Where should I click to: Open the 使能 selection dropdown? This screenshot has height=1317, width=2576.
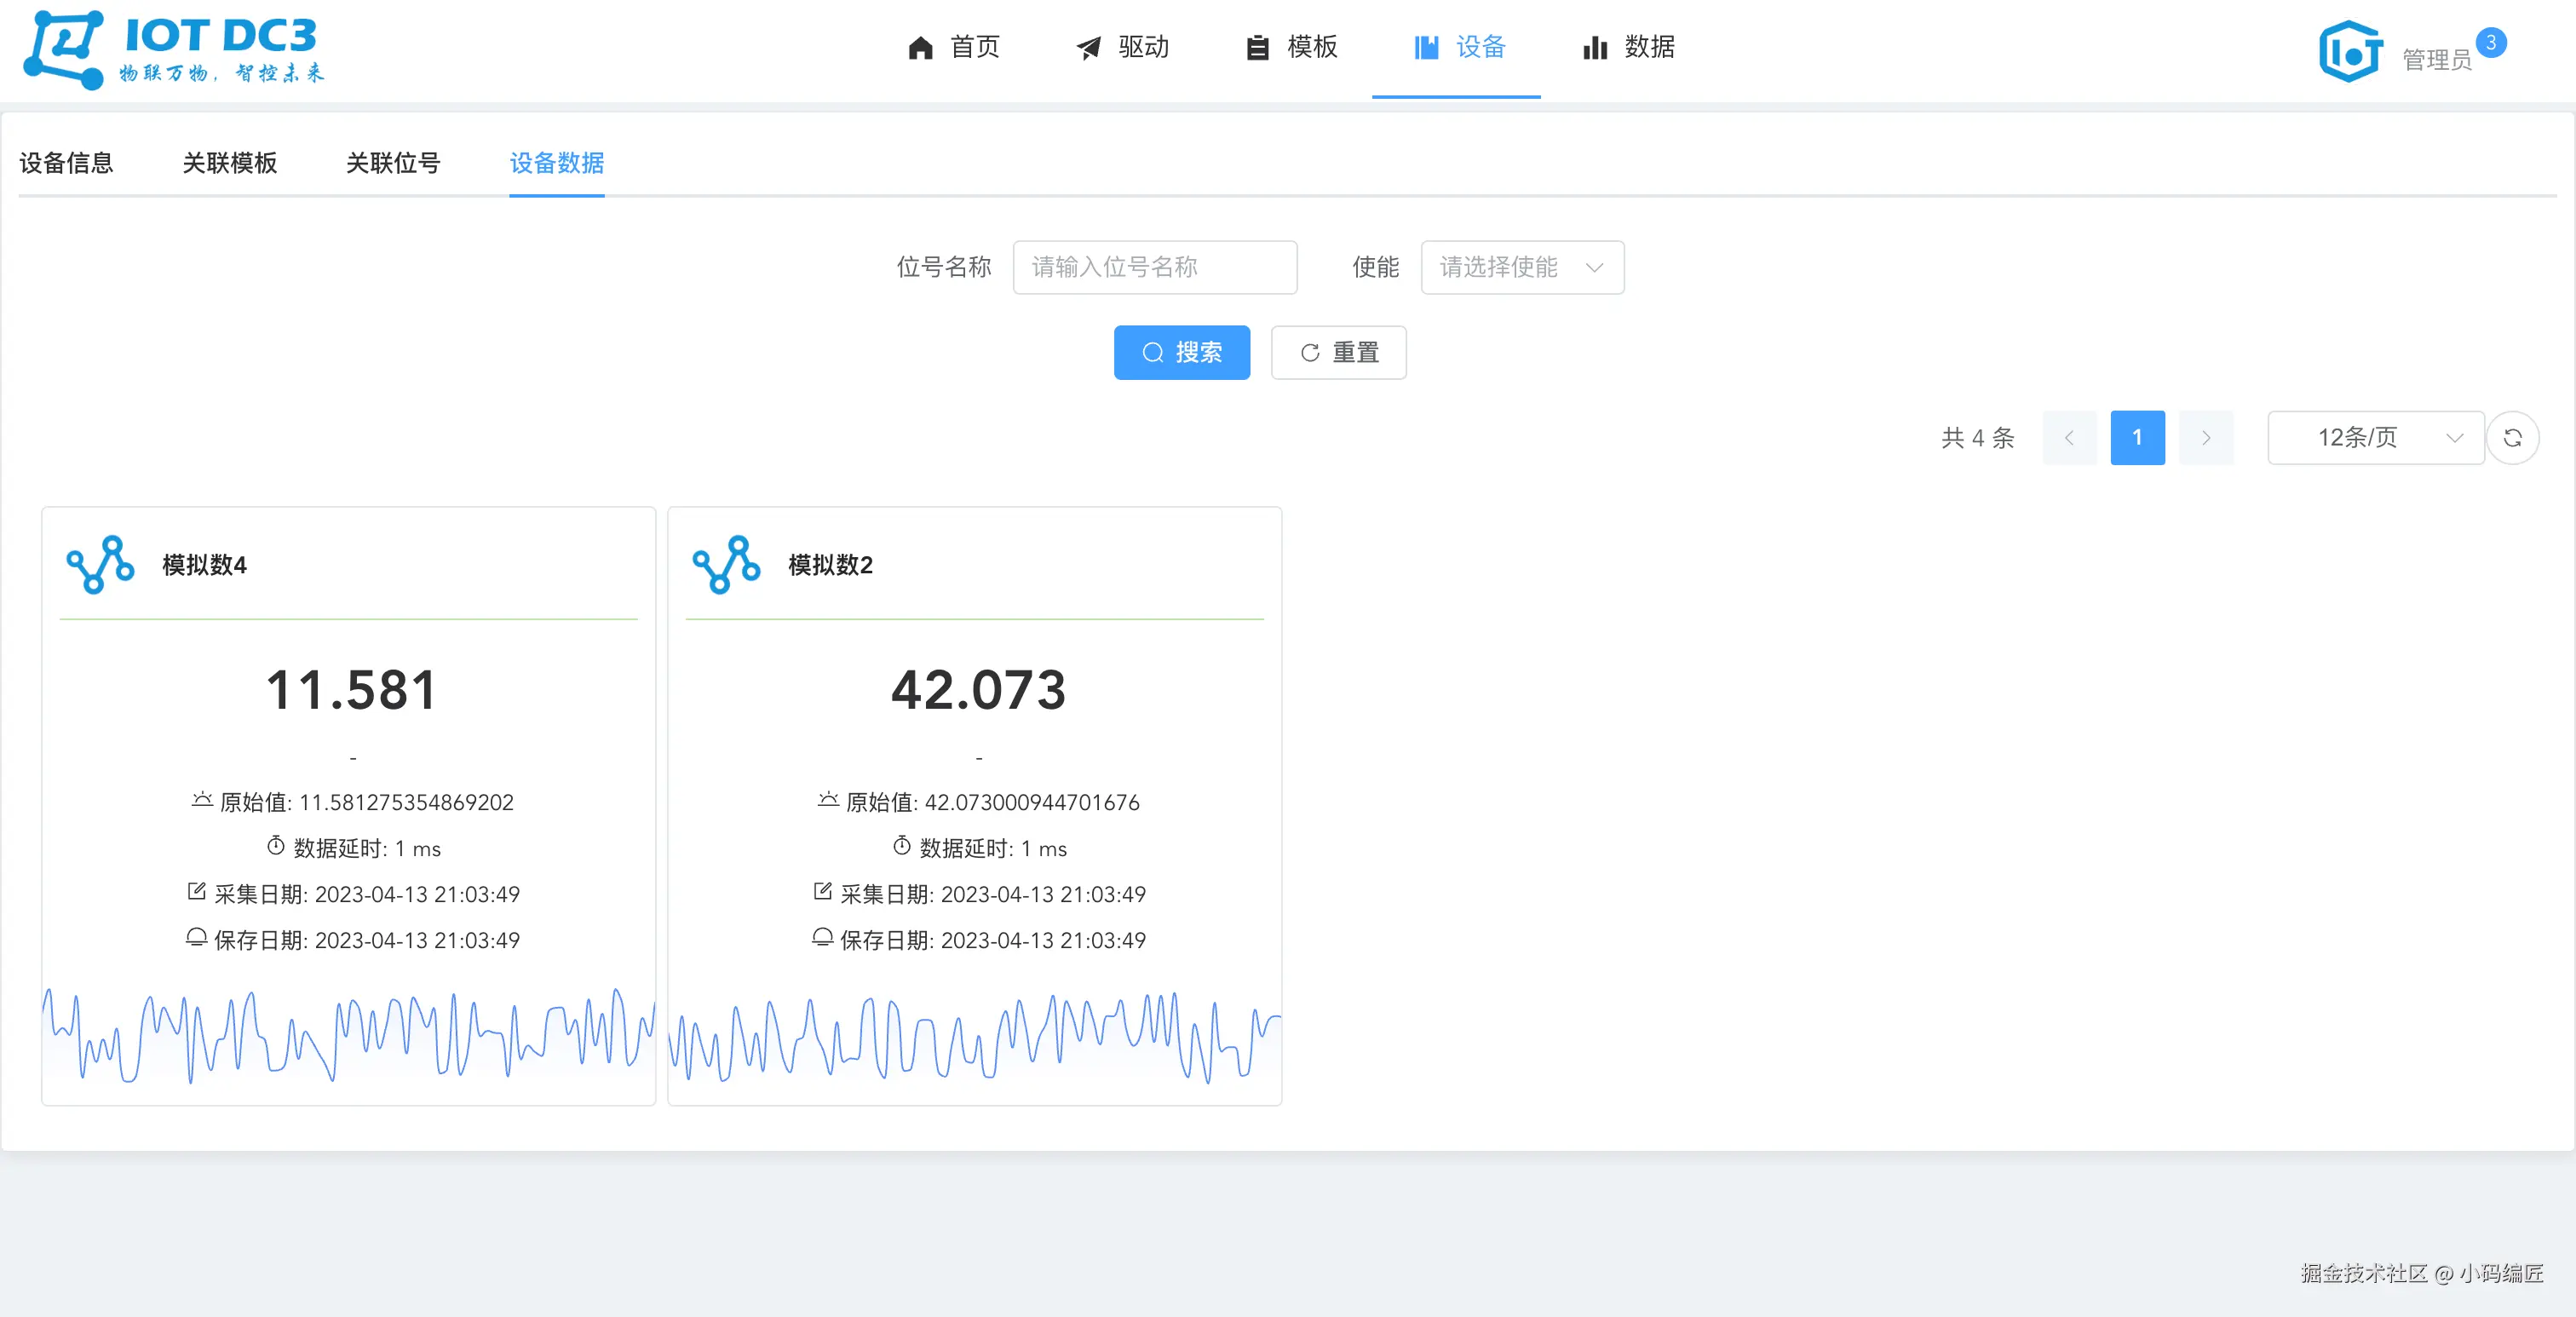1521,267
